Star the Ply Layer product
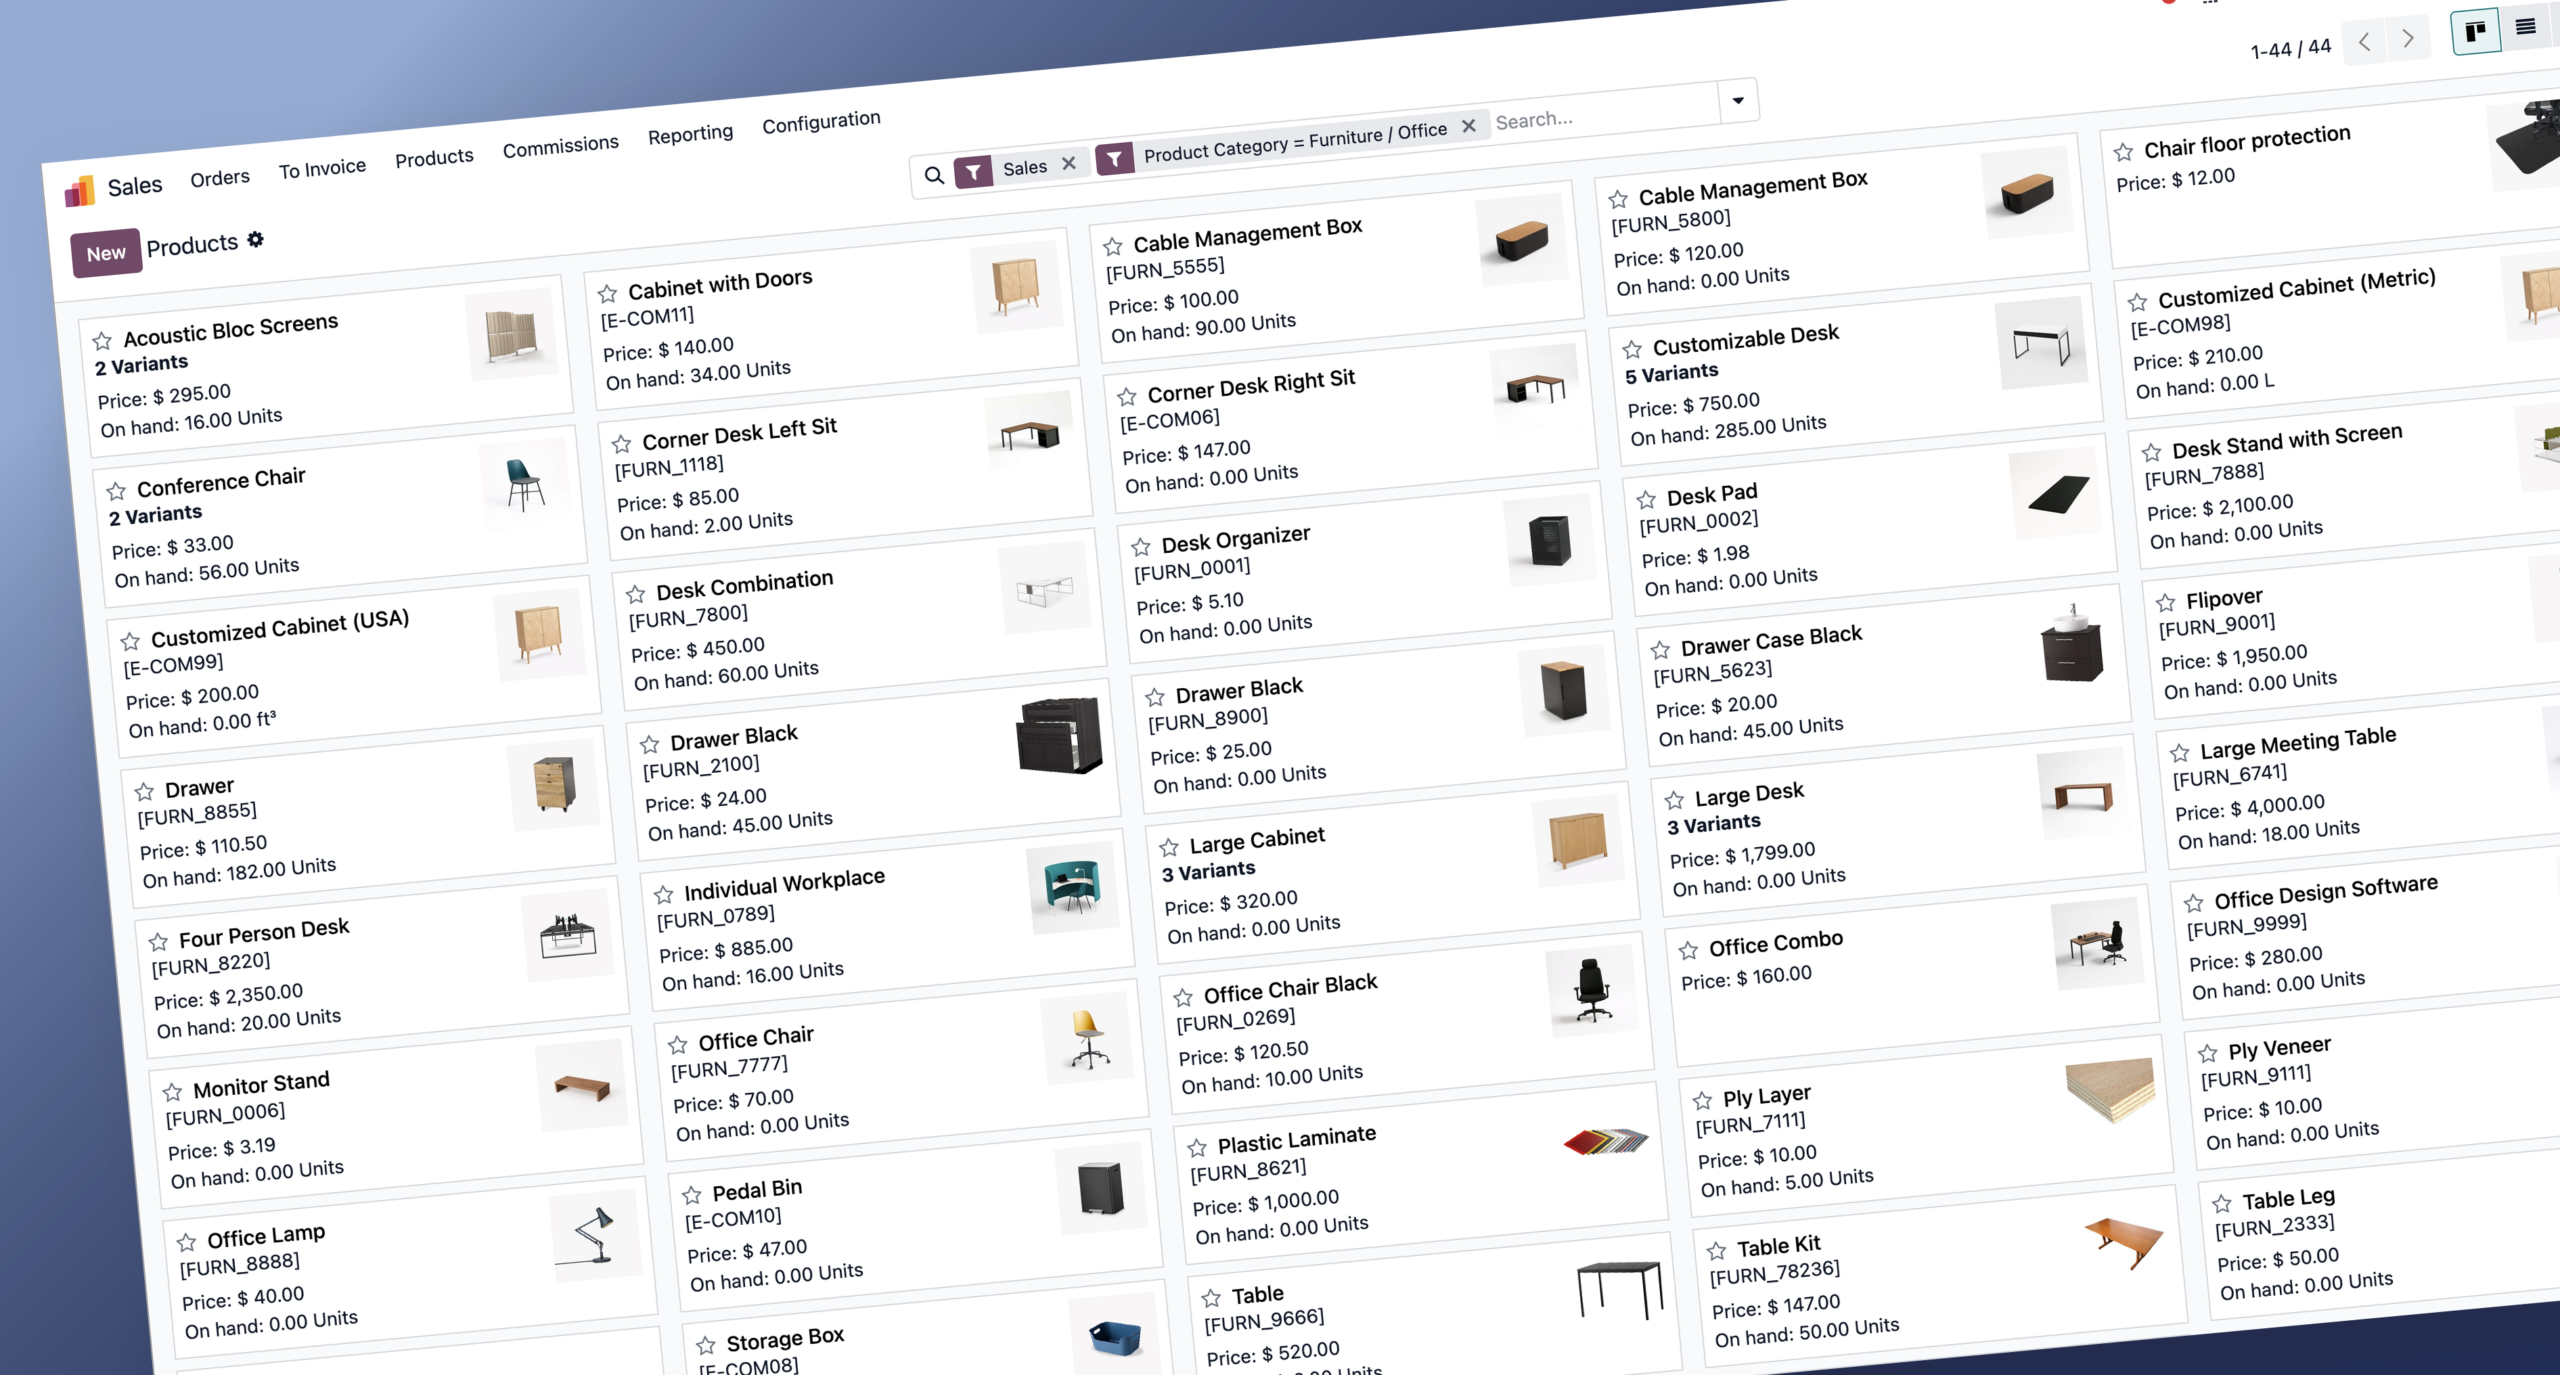The width and height of the screenshot is (2560, 1375). pos(1702,1101)
